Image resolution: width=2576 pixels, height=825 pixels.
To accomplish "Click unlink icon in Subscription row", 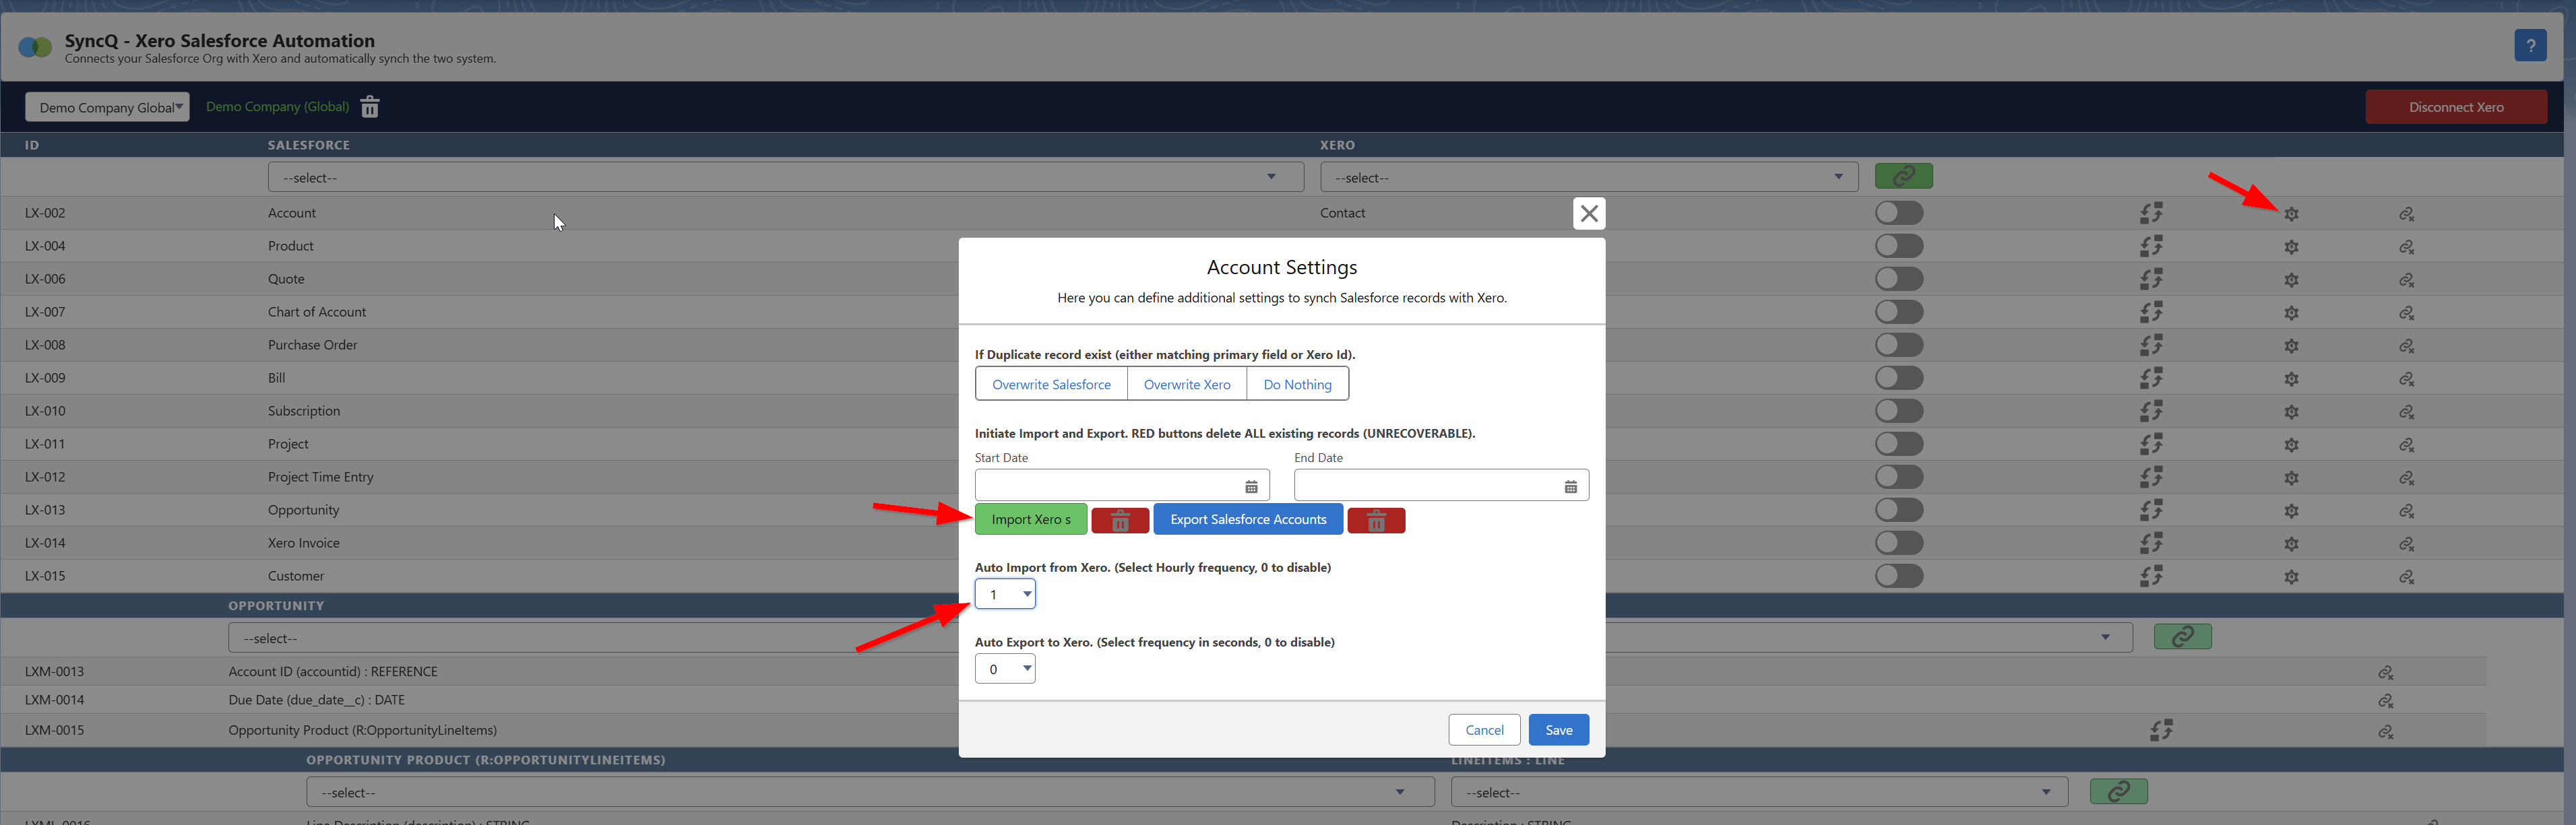I will coord(2406,412).
